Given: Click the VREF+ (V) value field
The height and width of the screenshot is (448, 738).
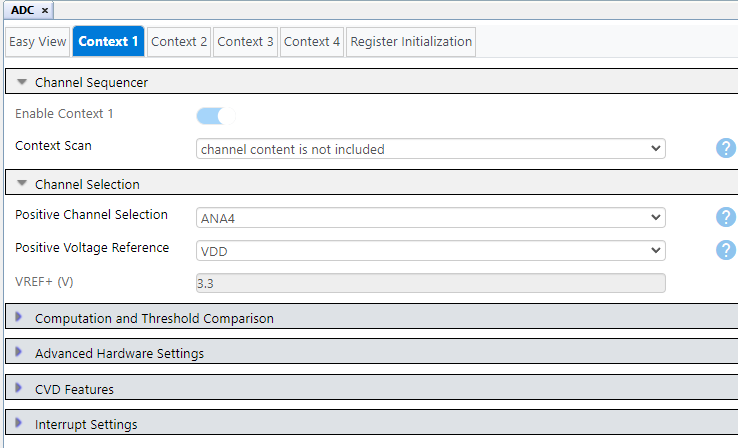Looking at the screenshot, I should click(430, 284).
